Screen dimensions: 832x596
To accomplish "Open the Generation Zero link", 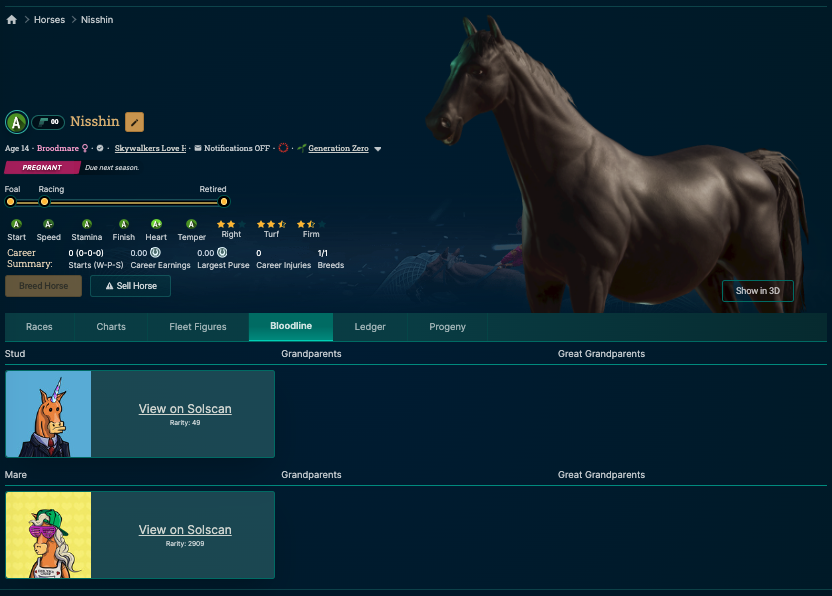I will 339,148.
